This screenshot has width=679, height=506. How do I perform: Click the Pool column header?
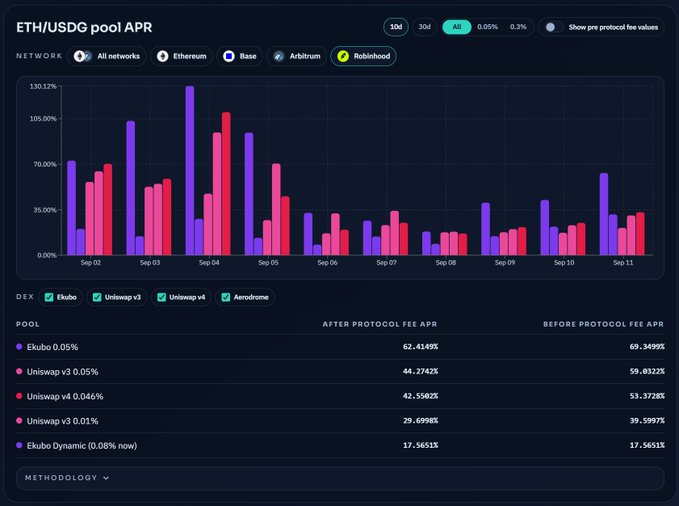click(28, 324)
